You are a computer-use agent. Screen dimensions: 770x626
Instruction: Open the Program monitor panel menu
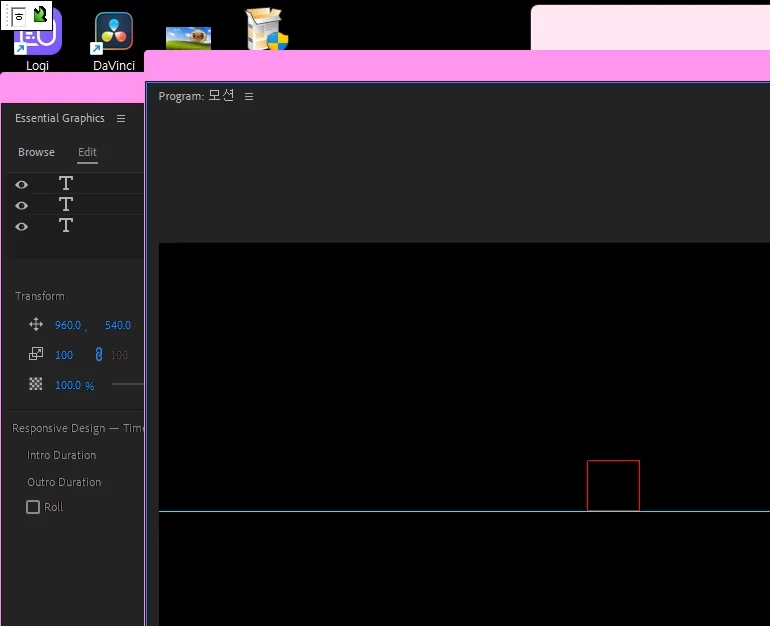pos(249,97)
